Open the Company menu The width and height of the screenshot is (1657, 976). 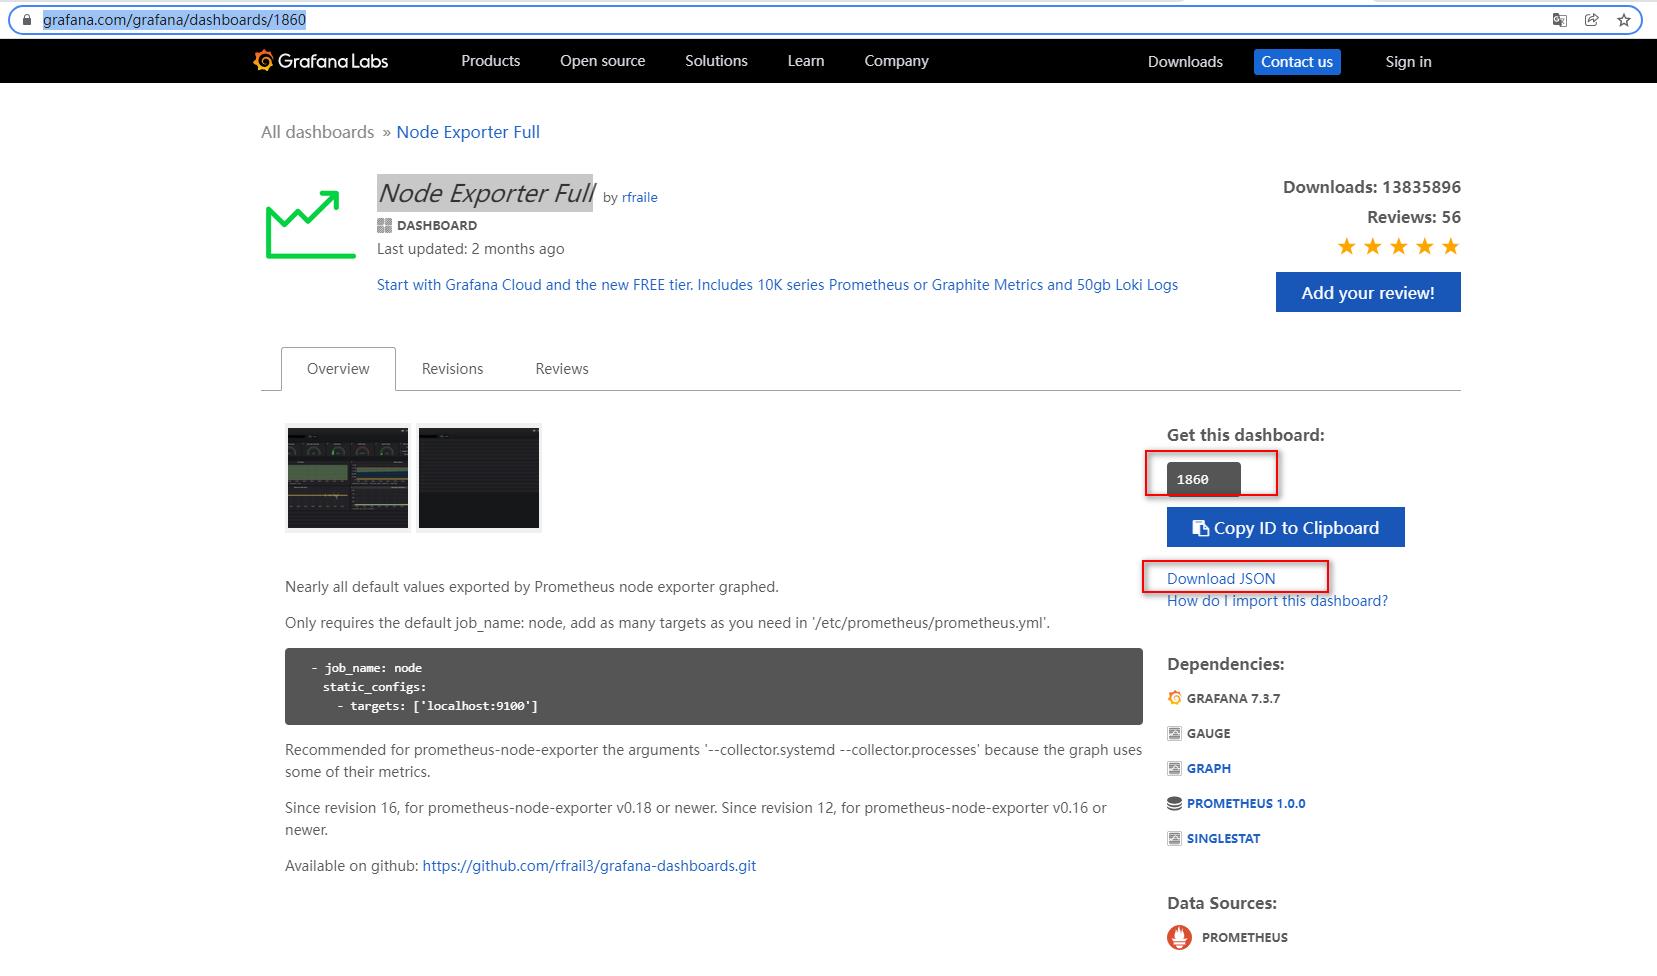pos(896,61)
